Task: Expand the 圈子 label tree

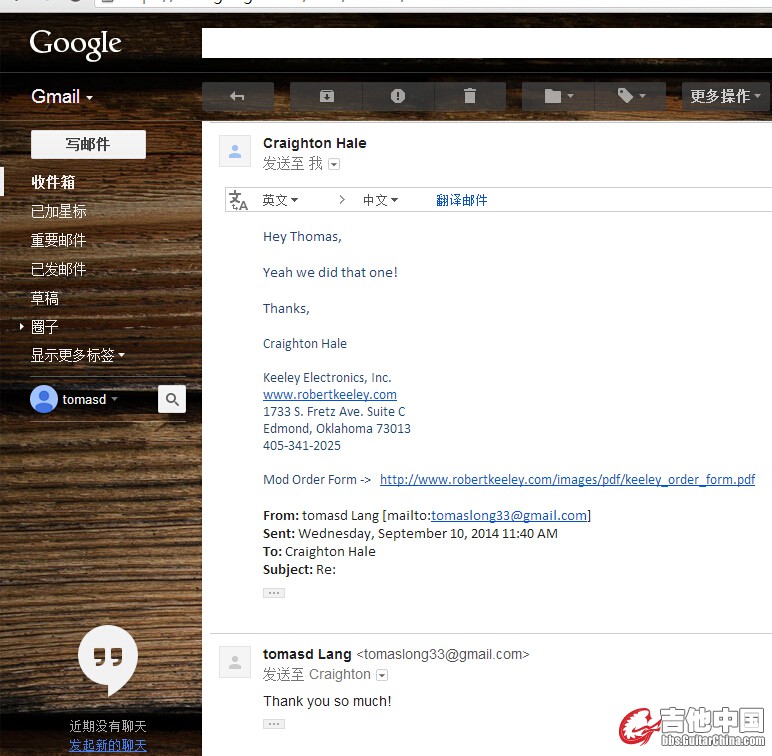Action: point(22,326)
